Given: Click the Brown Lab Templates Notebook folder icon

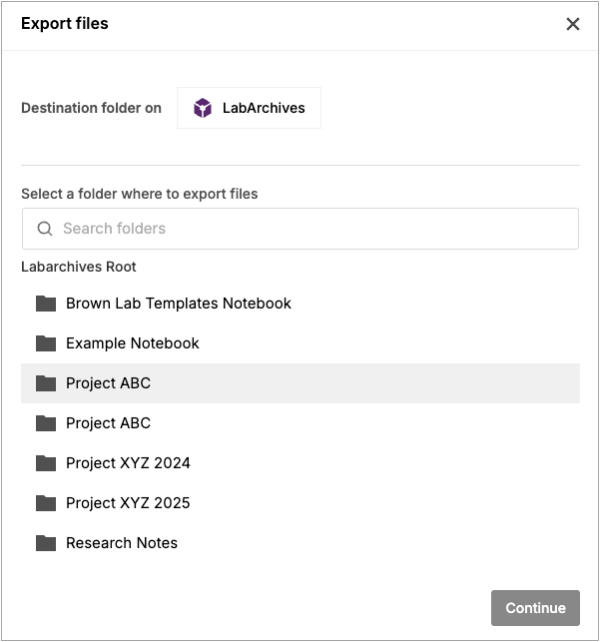Looking at the screenshot, I should (x=46, y=303).
